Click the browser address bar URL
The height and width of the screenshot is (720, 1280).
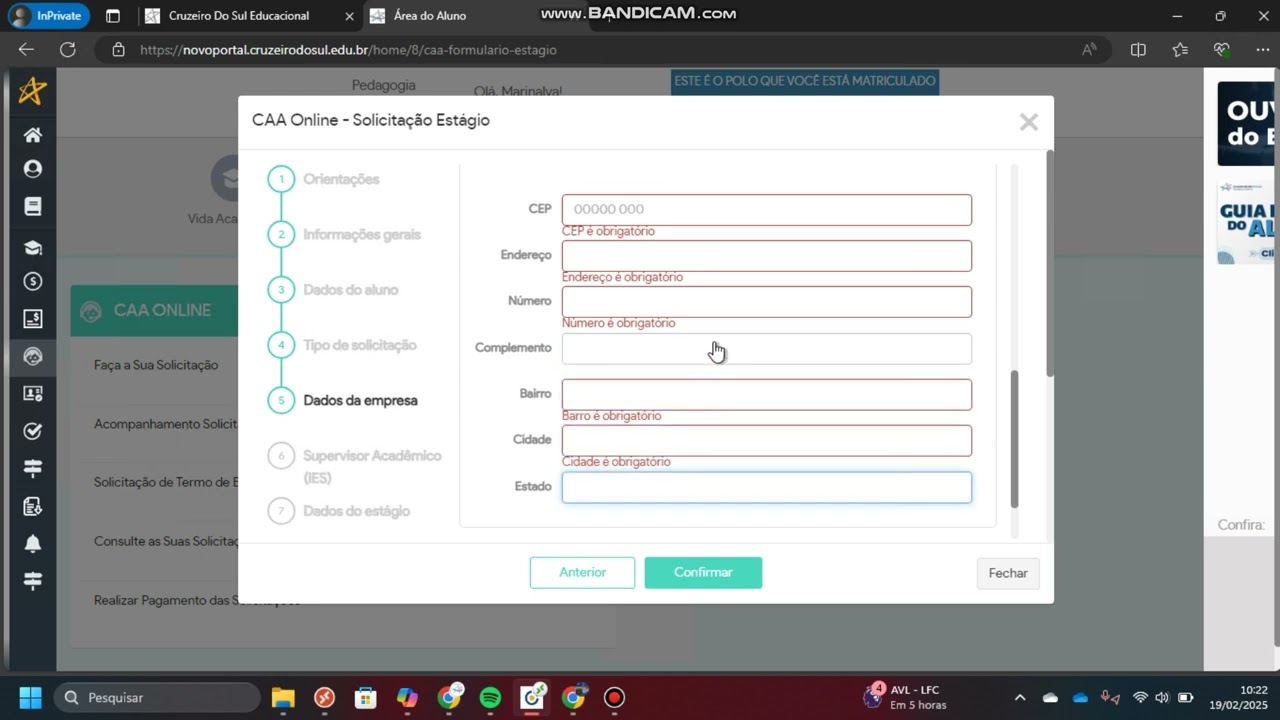coord(348,49)
